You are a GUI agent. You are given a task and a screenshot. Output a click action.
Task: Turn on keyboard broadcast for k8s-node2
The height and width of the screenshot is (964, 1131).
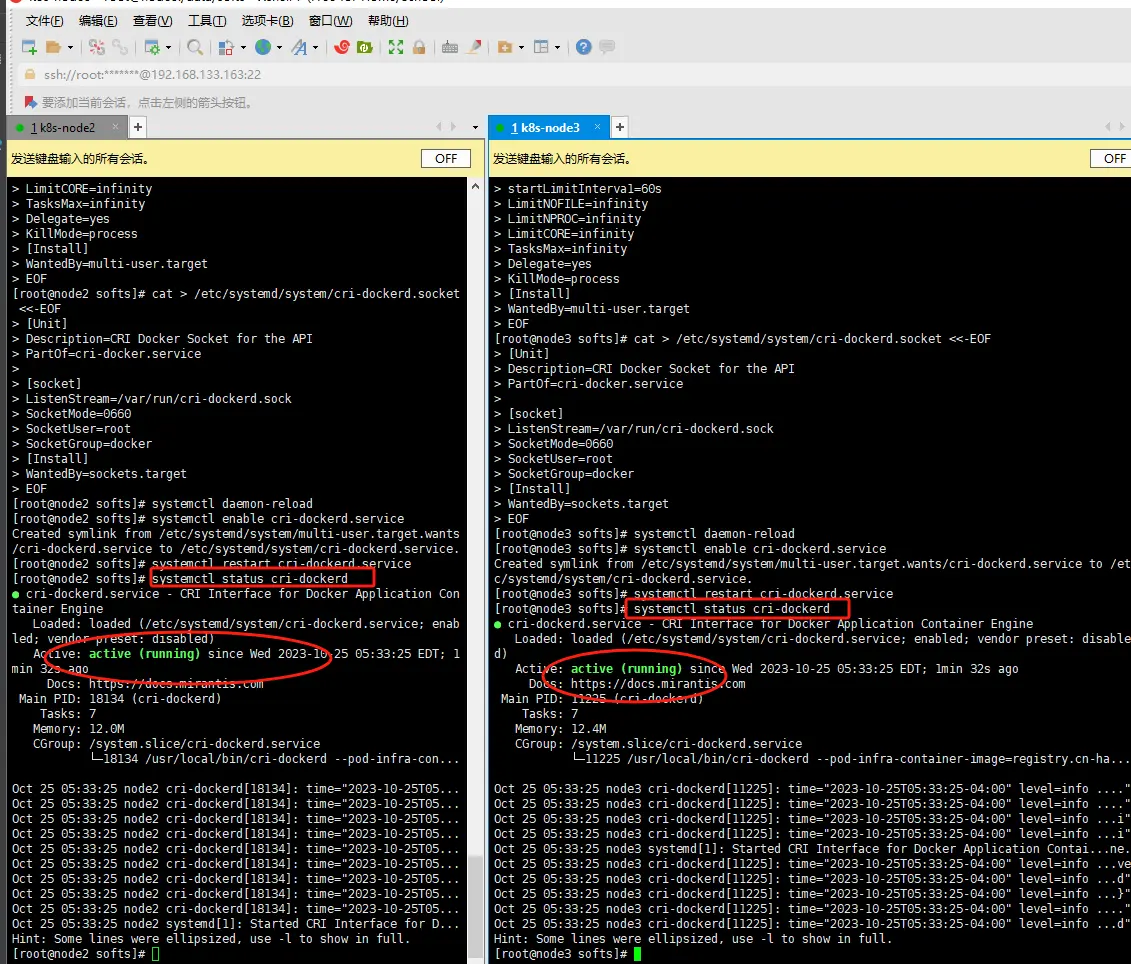point(445,158)
